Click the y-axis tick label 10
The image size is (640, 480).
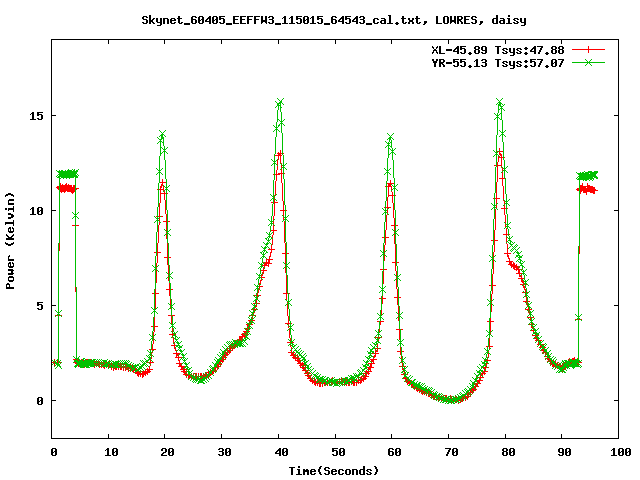click(x=36, y=211)
